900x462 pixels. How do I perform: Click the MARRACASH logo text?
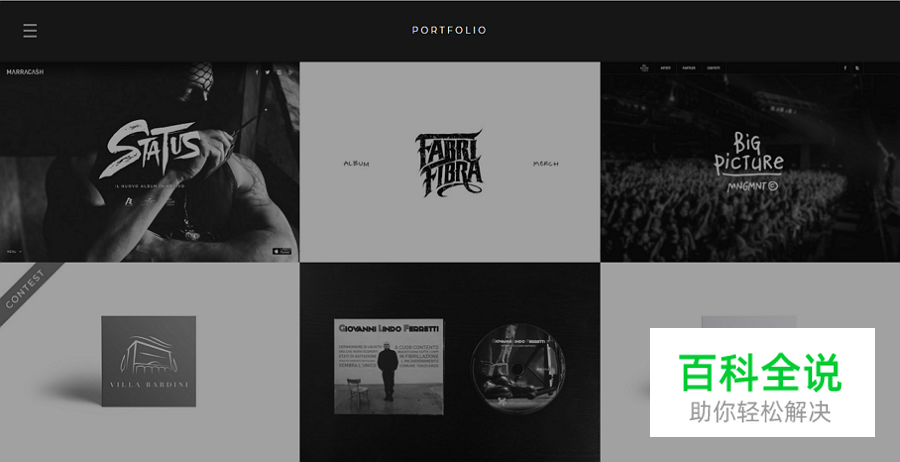25,72
